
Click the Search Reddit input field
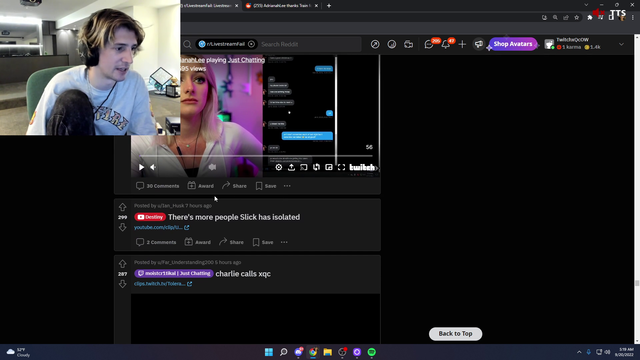pos(310,44)
